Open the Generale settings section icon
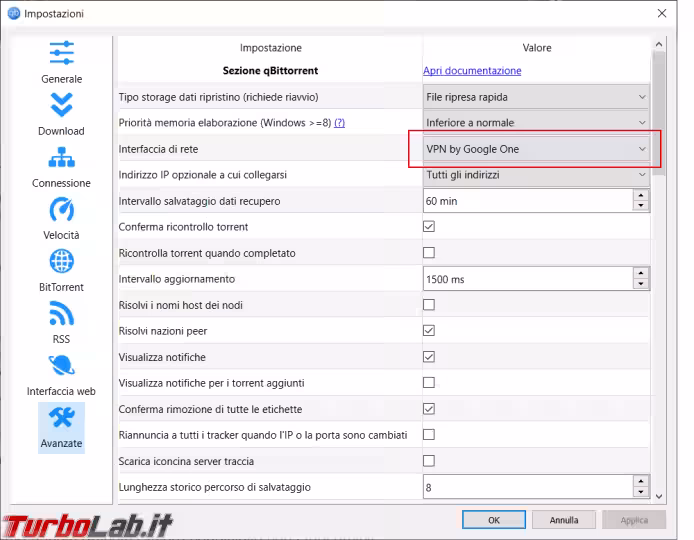The image size is (694, 540). [62, 53]
